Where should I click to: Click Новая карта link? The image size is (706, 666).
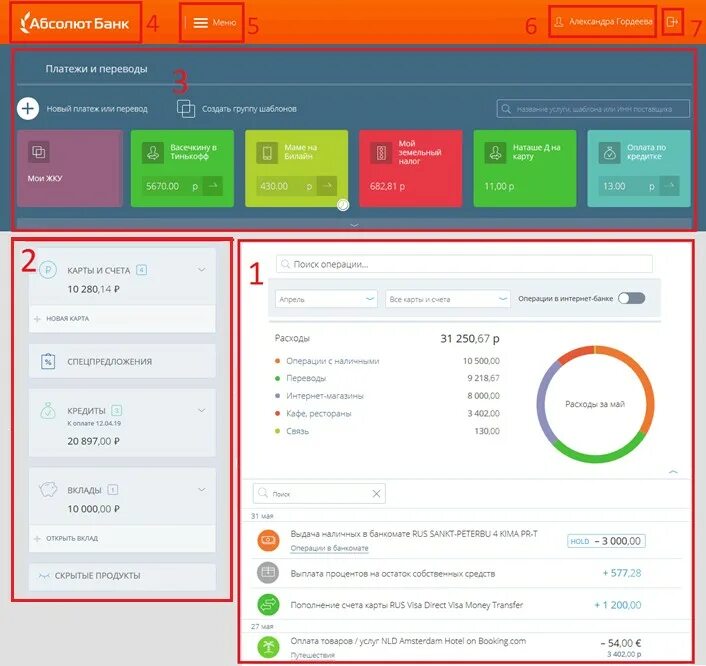point(68,318)
